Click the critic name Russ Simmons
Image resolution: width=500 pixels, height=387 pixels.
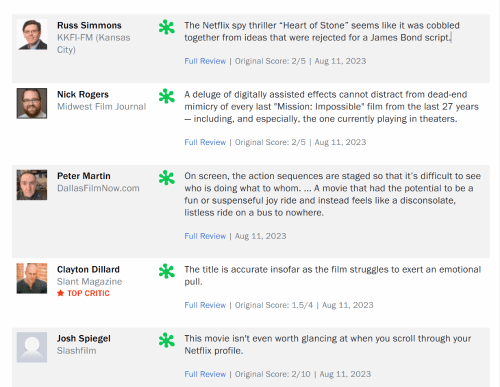tap(89, 25)
